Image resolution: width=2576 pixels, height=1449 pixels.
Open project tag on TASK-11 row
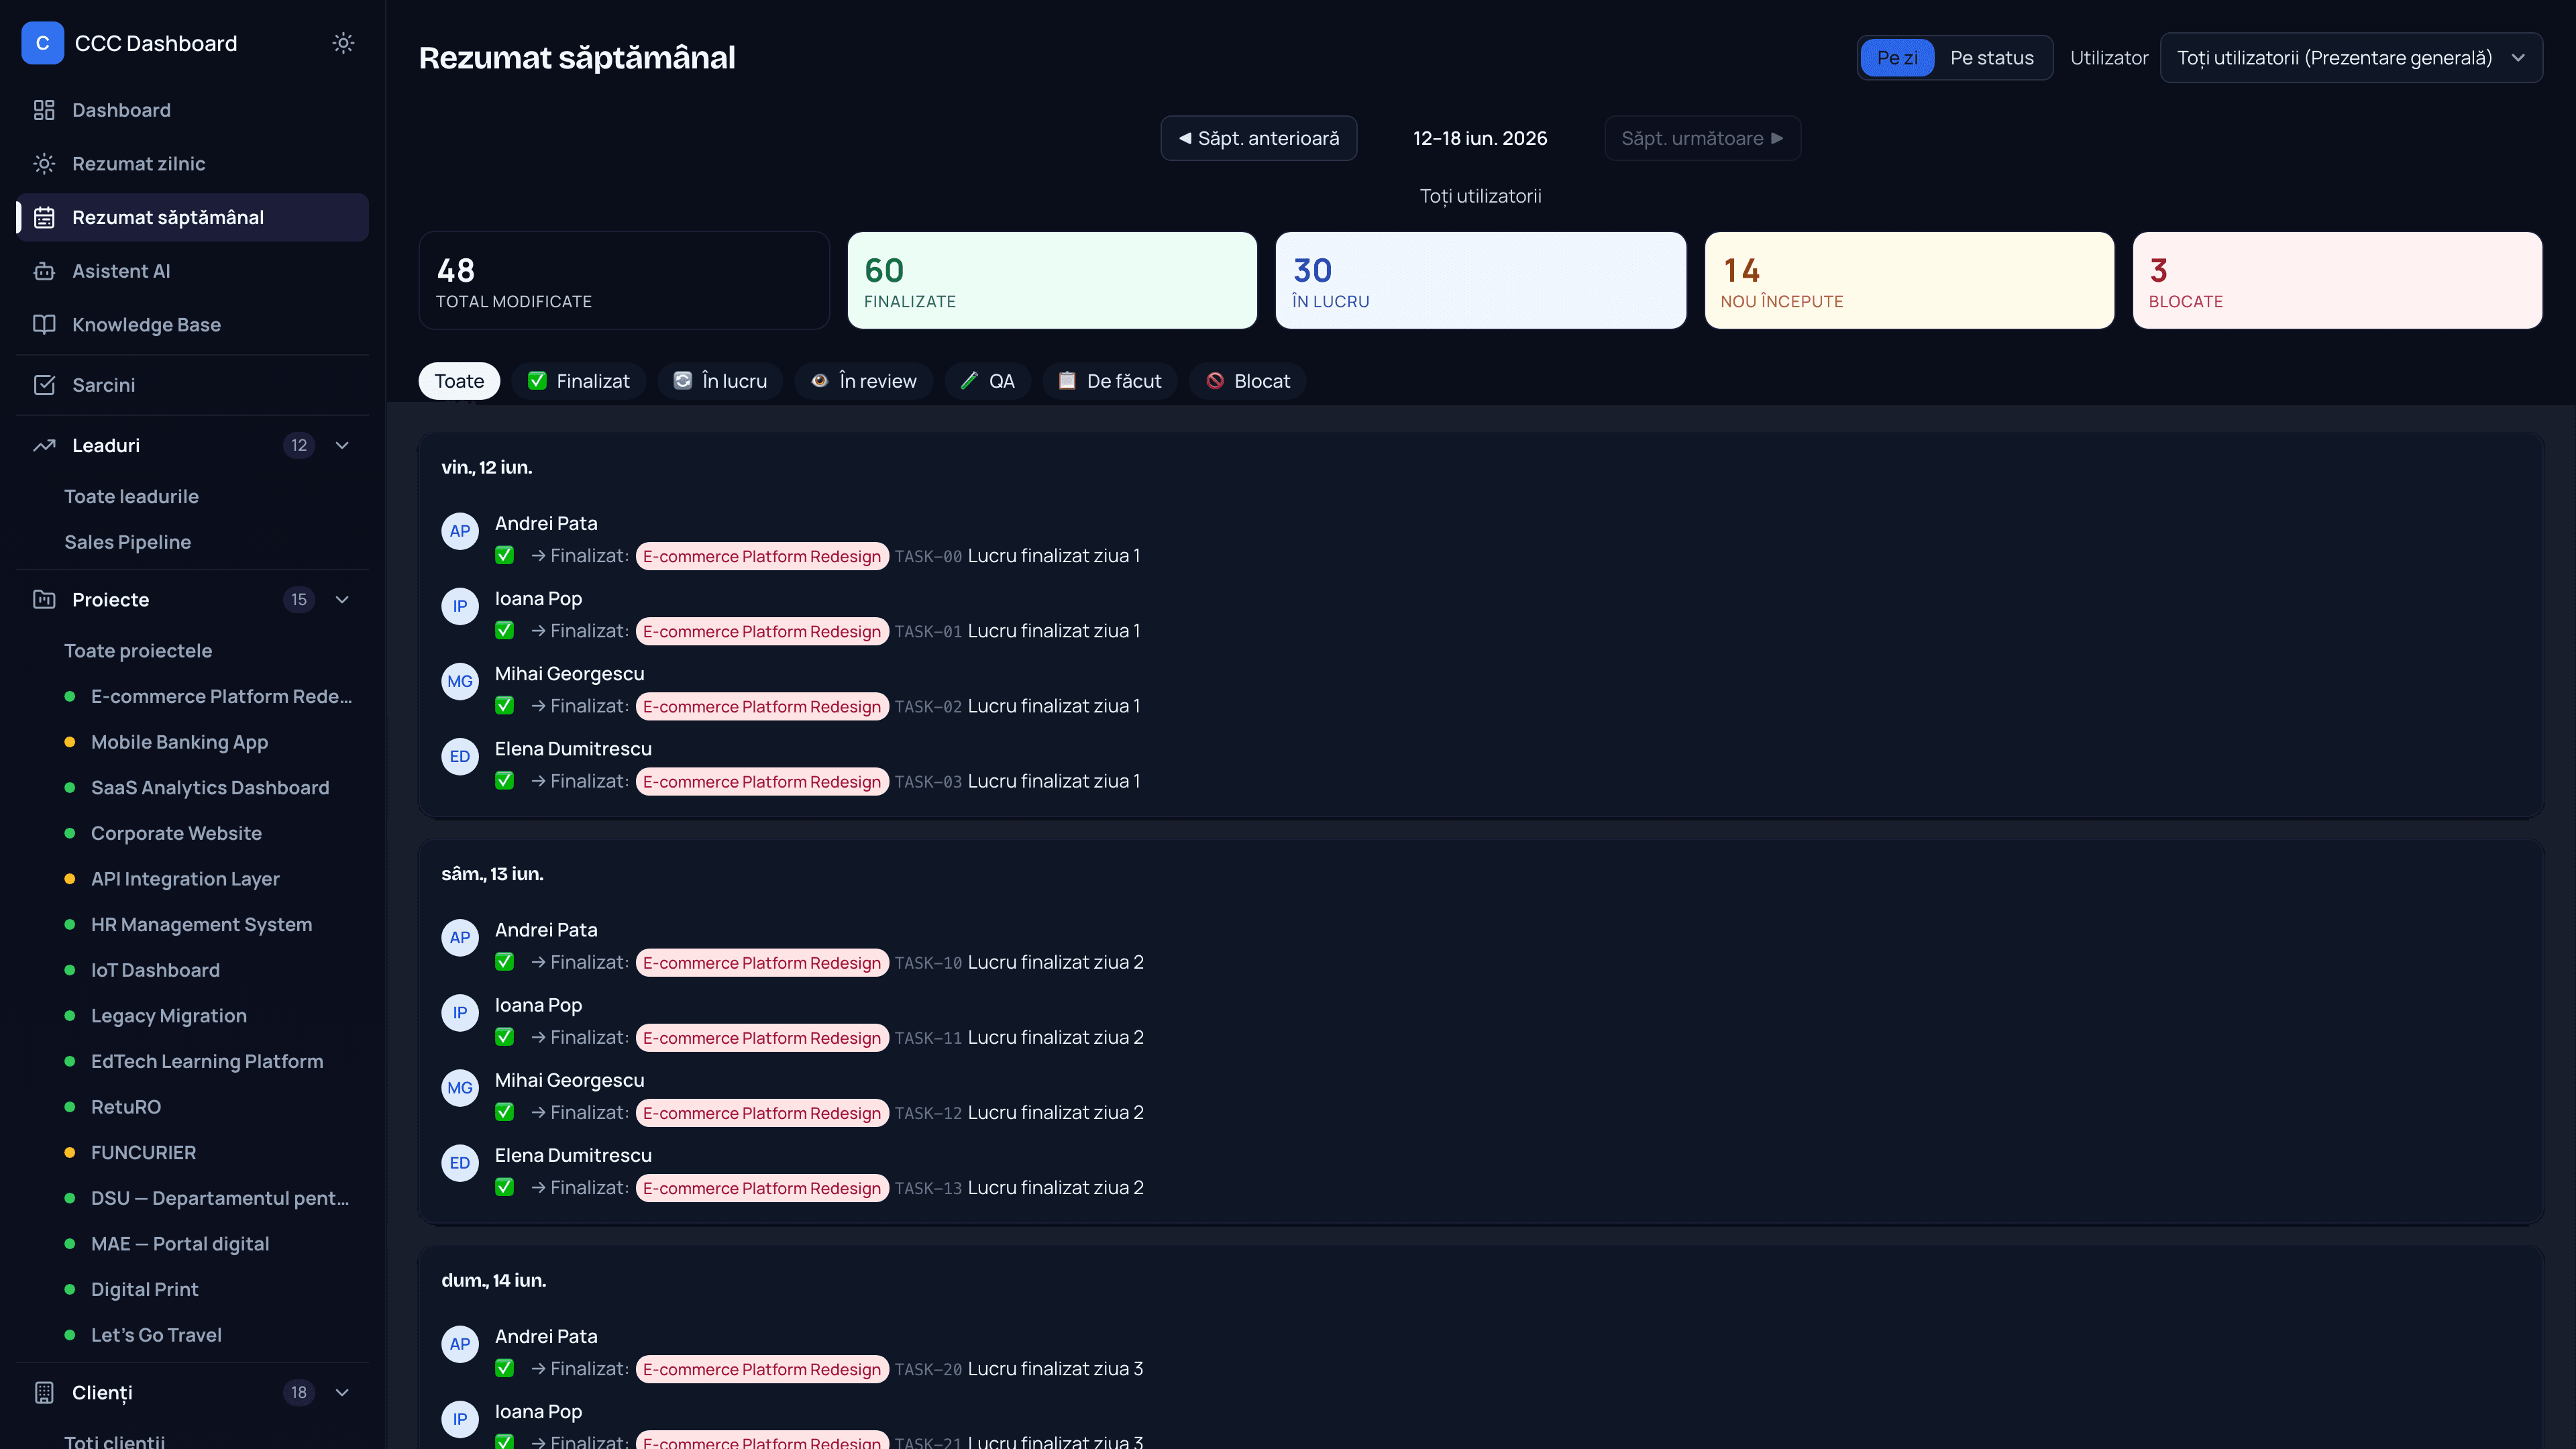point(762,1038)
